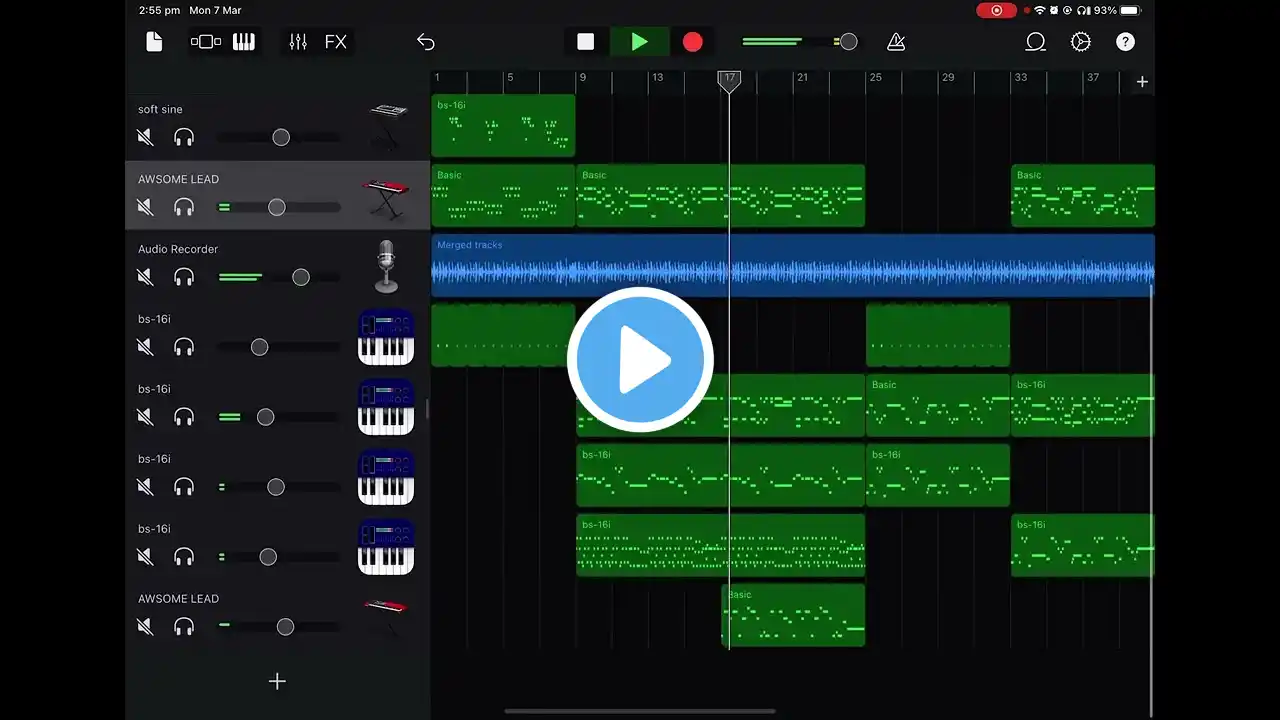The width and height of the screenshot is (1280, 720).
Task: Mute the lowest bs-16i track
Action: [145, 557]
